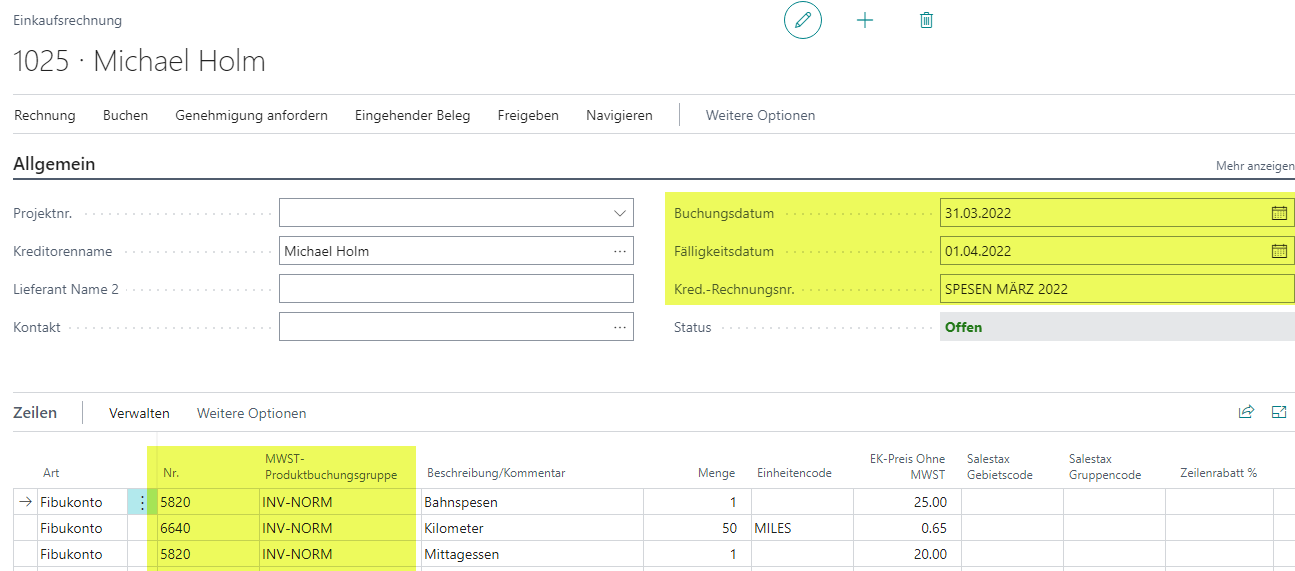Click Art cell Fibukonto in Bahnspesen row

pos(82,502)
